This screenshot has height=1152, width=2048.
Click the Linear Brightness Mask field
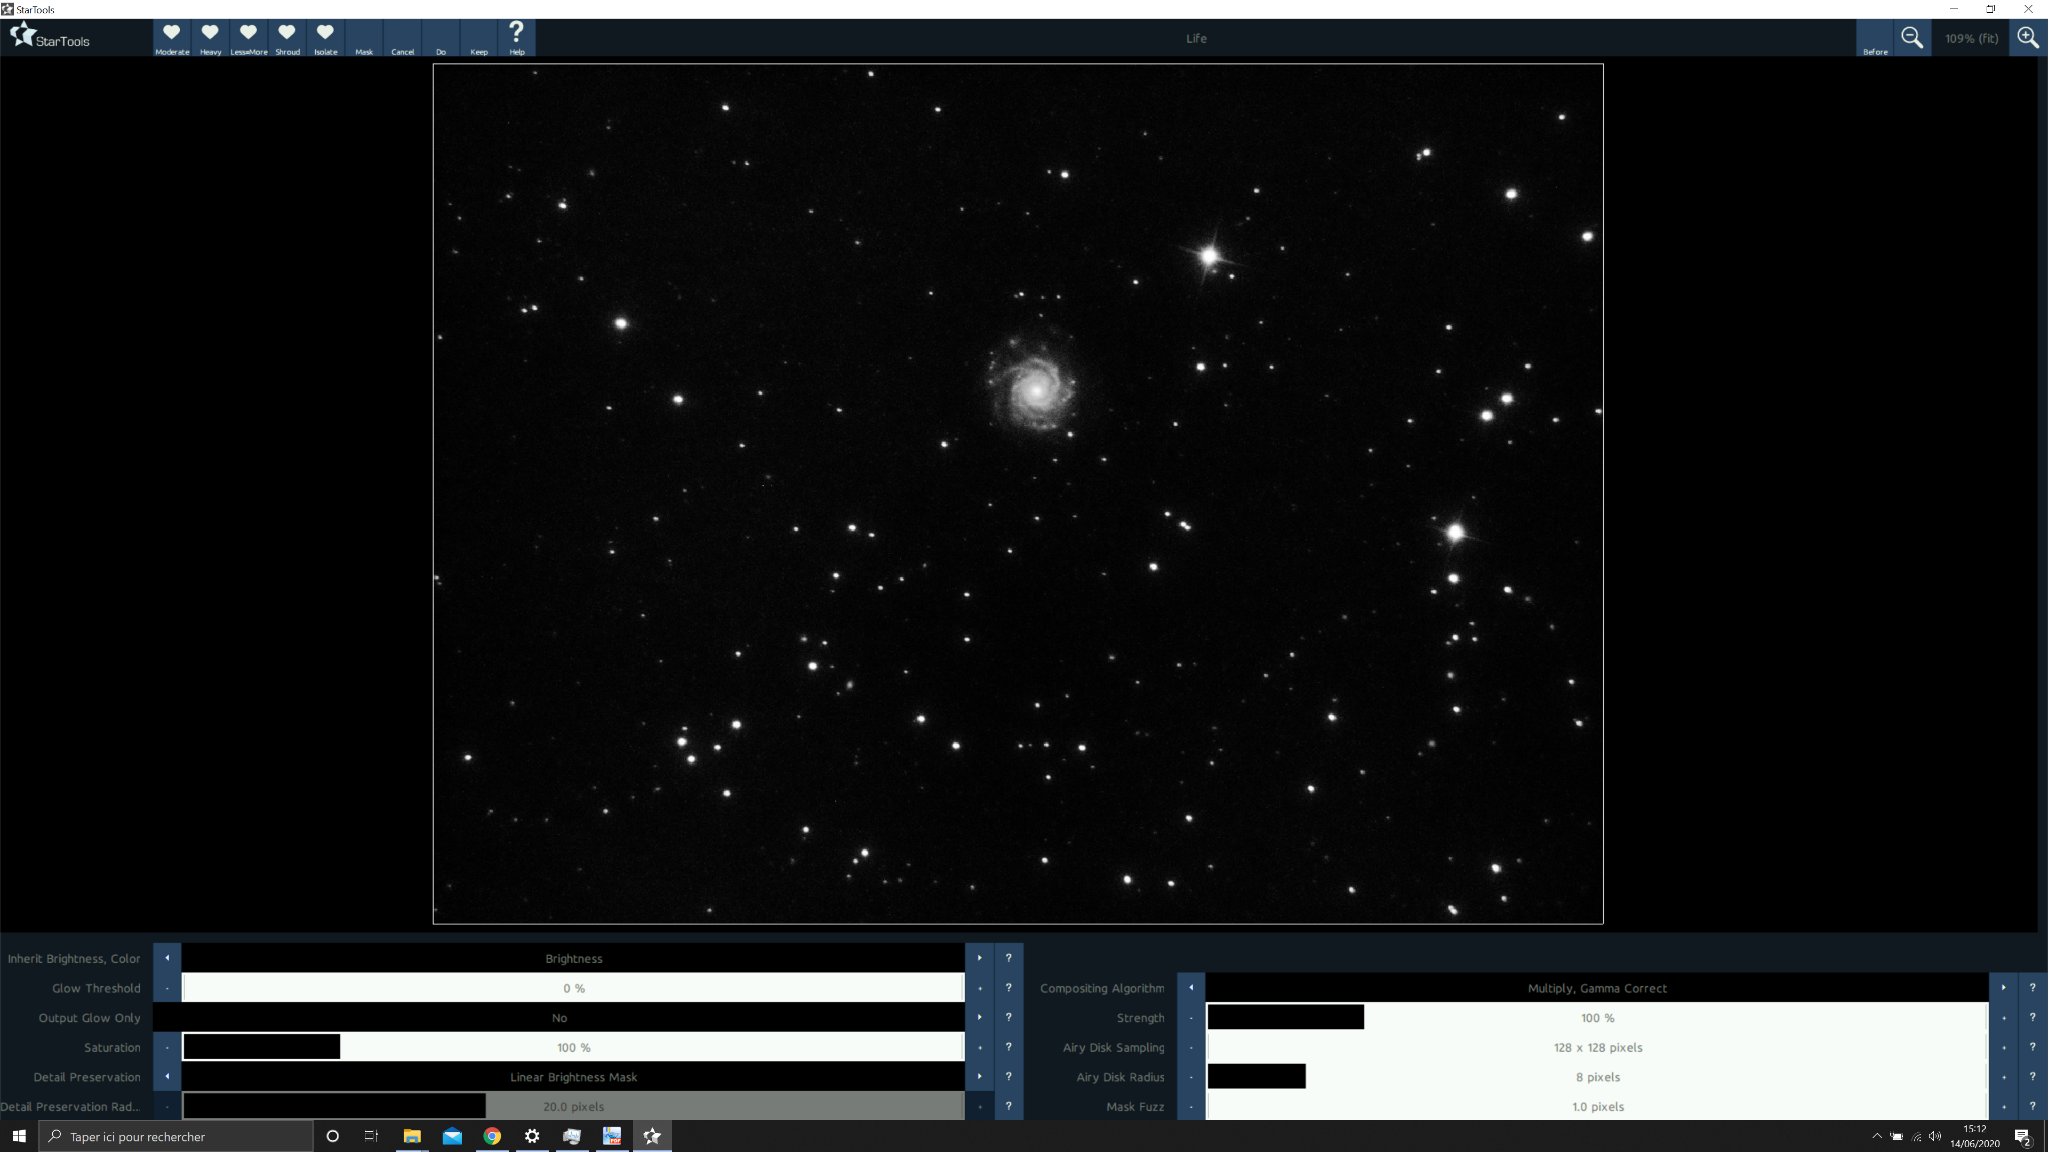coord(573,1077)
